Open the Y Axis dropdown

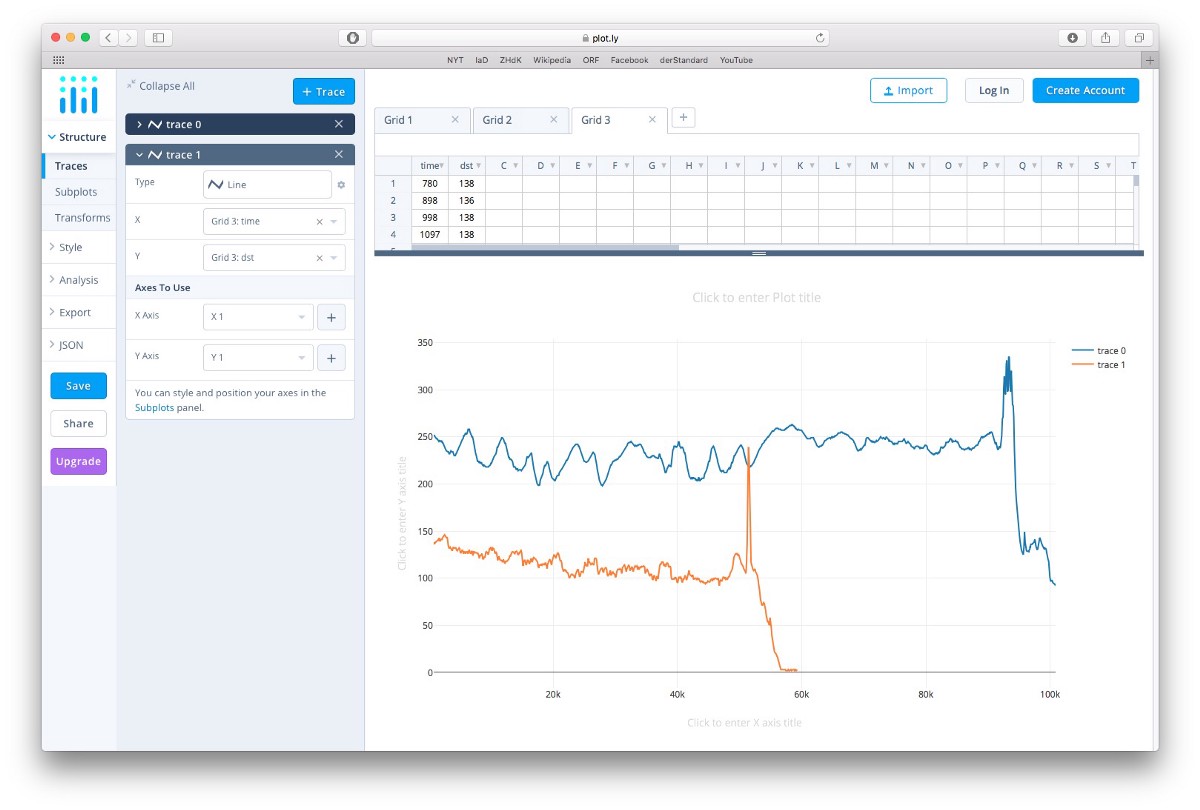tap(258, 358)
